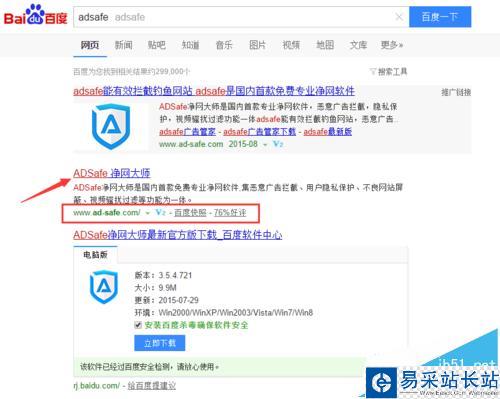The width and height of the screenshot is (500, 399).
Task: Go to the 视频 tab
Action: [x=291, y=45]
